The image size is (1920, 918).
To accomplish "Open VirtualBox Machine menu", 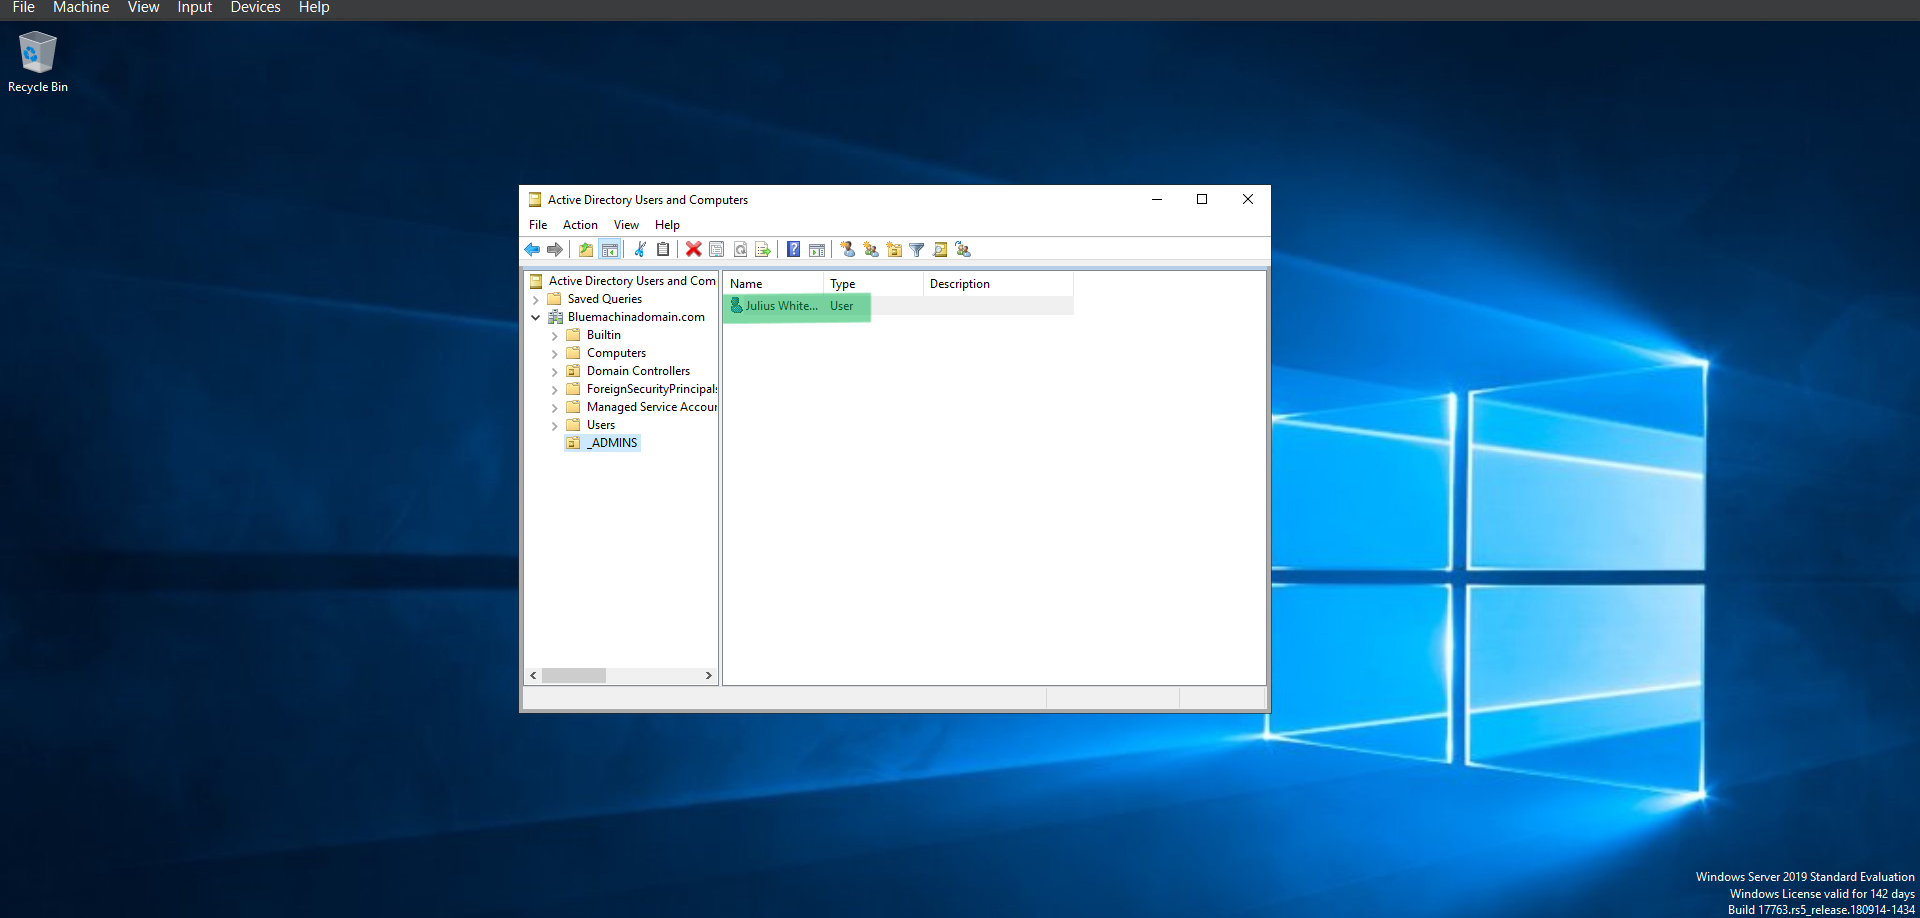I will click(81, 8).
